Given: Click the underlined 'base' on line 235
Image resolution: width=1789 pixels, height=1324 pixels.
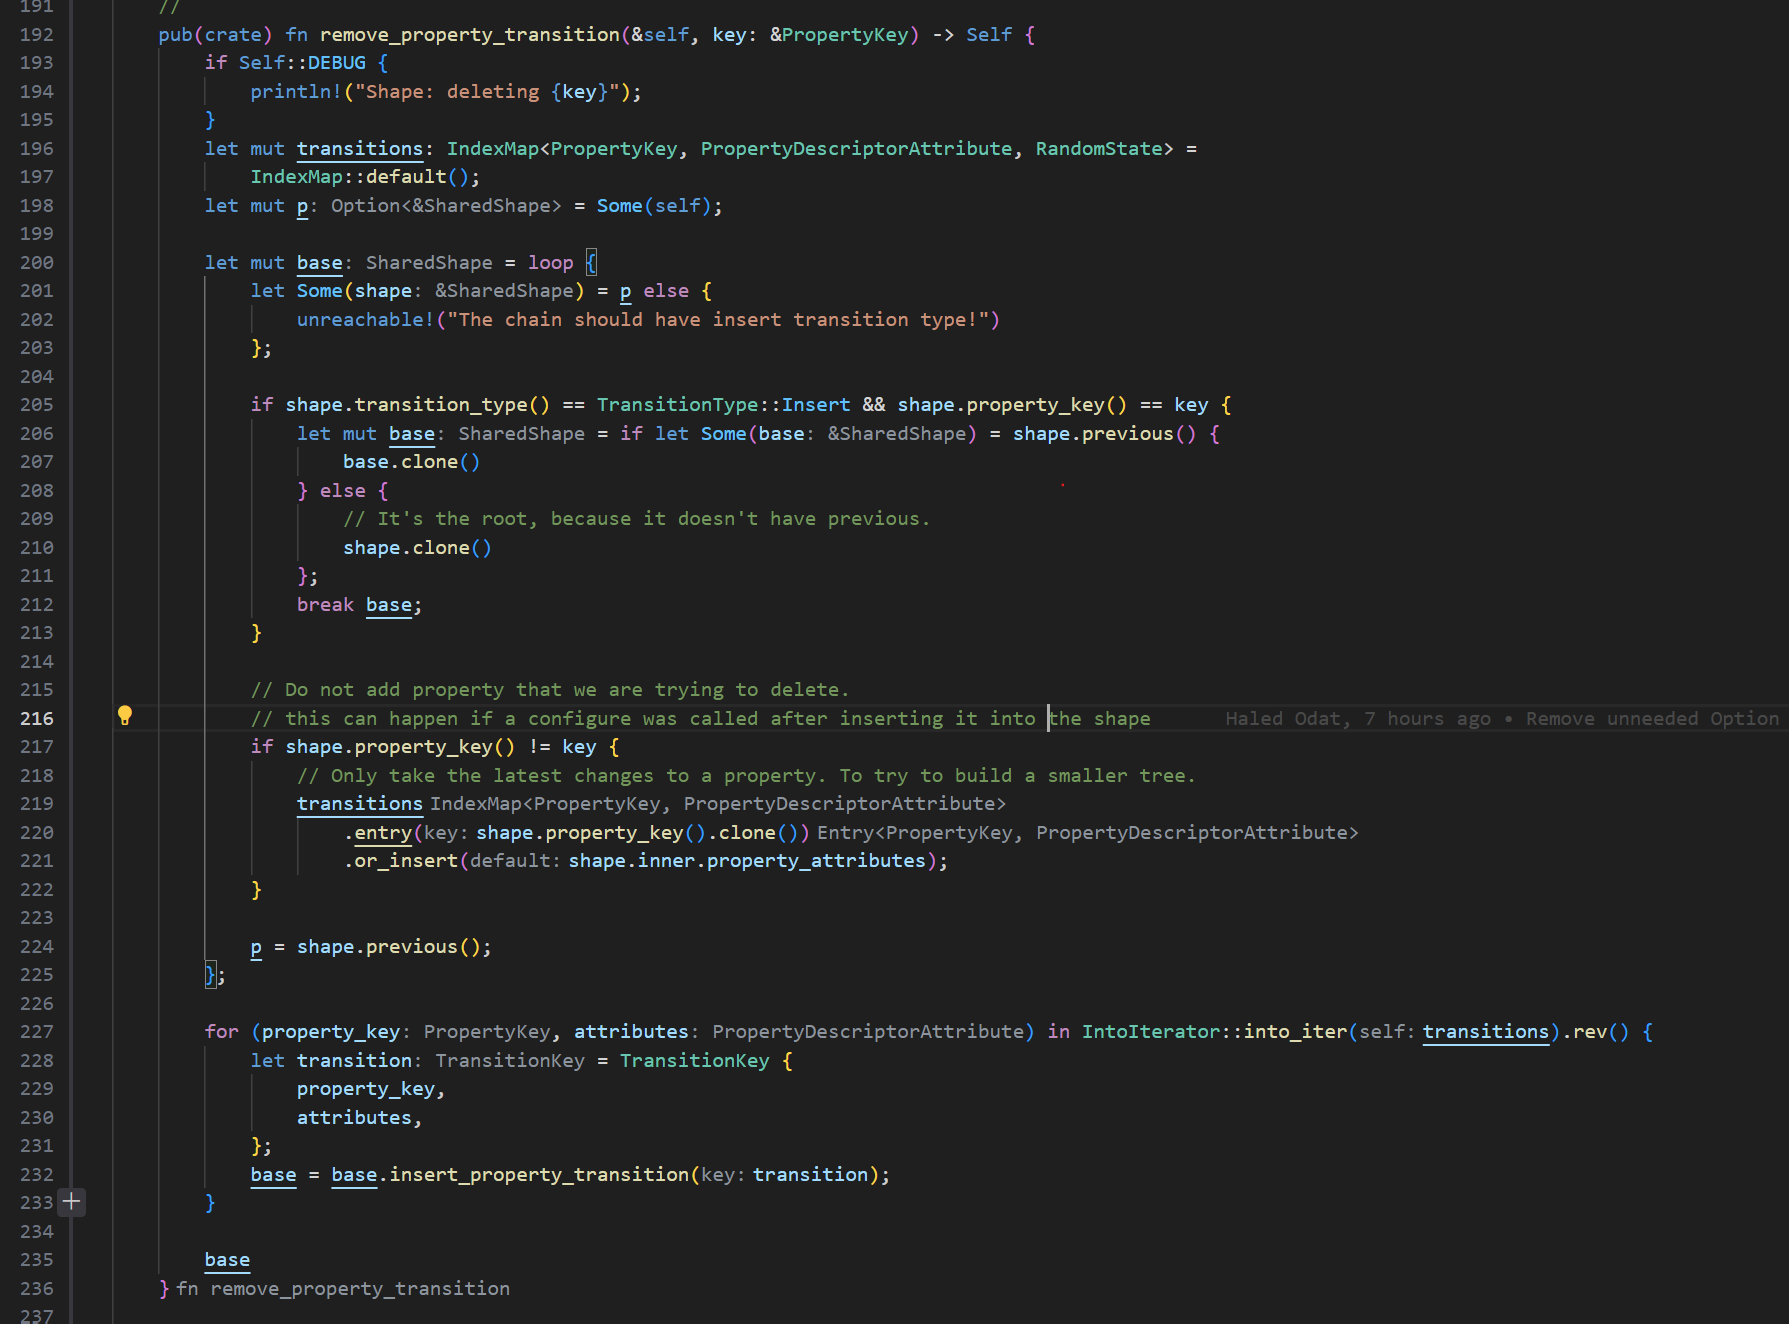Looking at the screenshot, I should click(x=226, y=1259).
